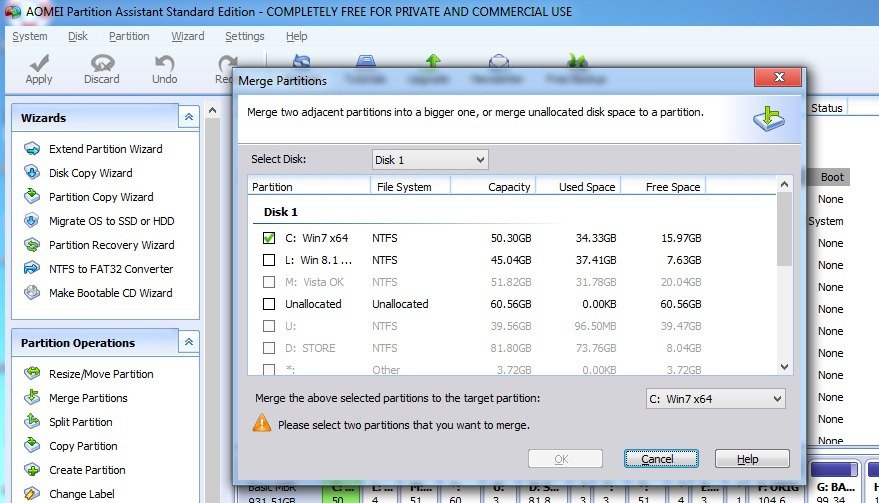The width and height of the screenshot is (879, 503).
Task: Click the Help button in dialog
Action: pyautogui.click(x=752, y=459)
